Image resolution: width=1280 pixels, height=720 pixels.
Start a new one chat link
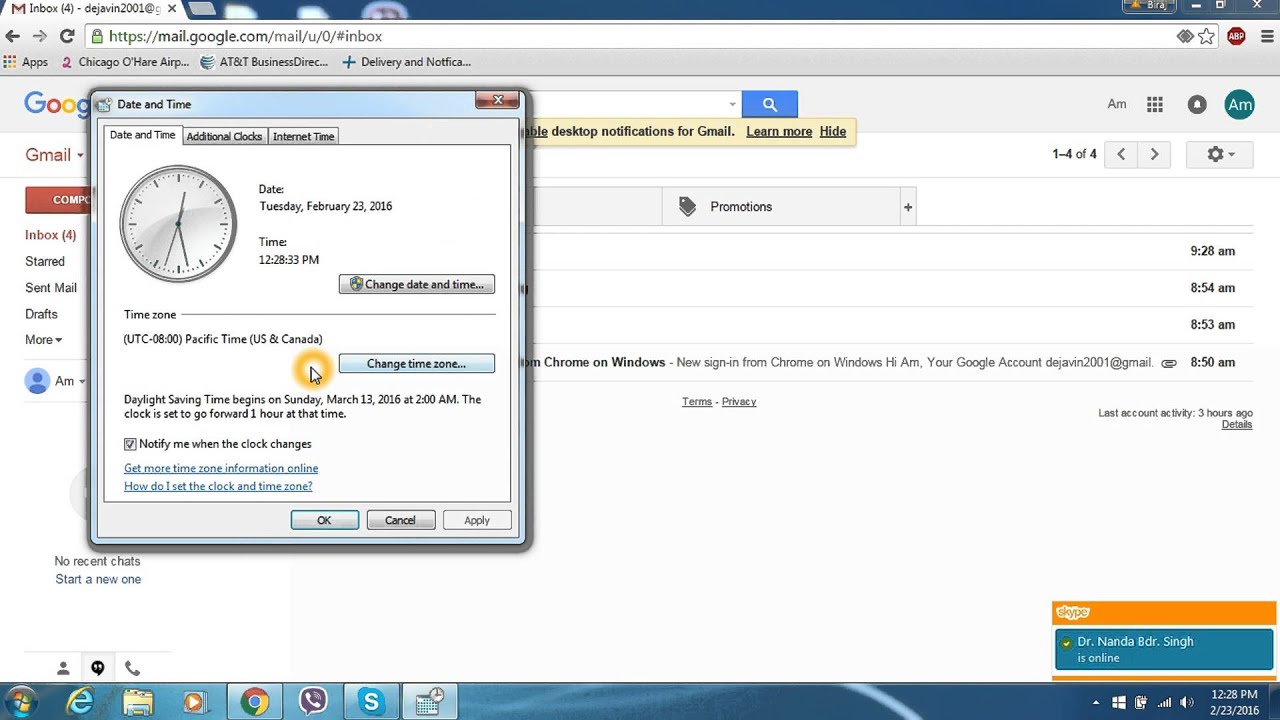pyautogui.click(x=98, y=579)
